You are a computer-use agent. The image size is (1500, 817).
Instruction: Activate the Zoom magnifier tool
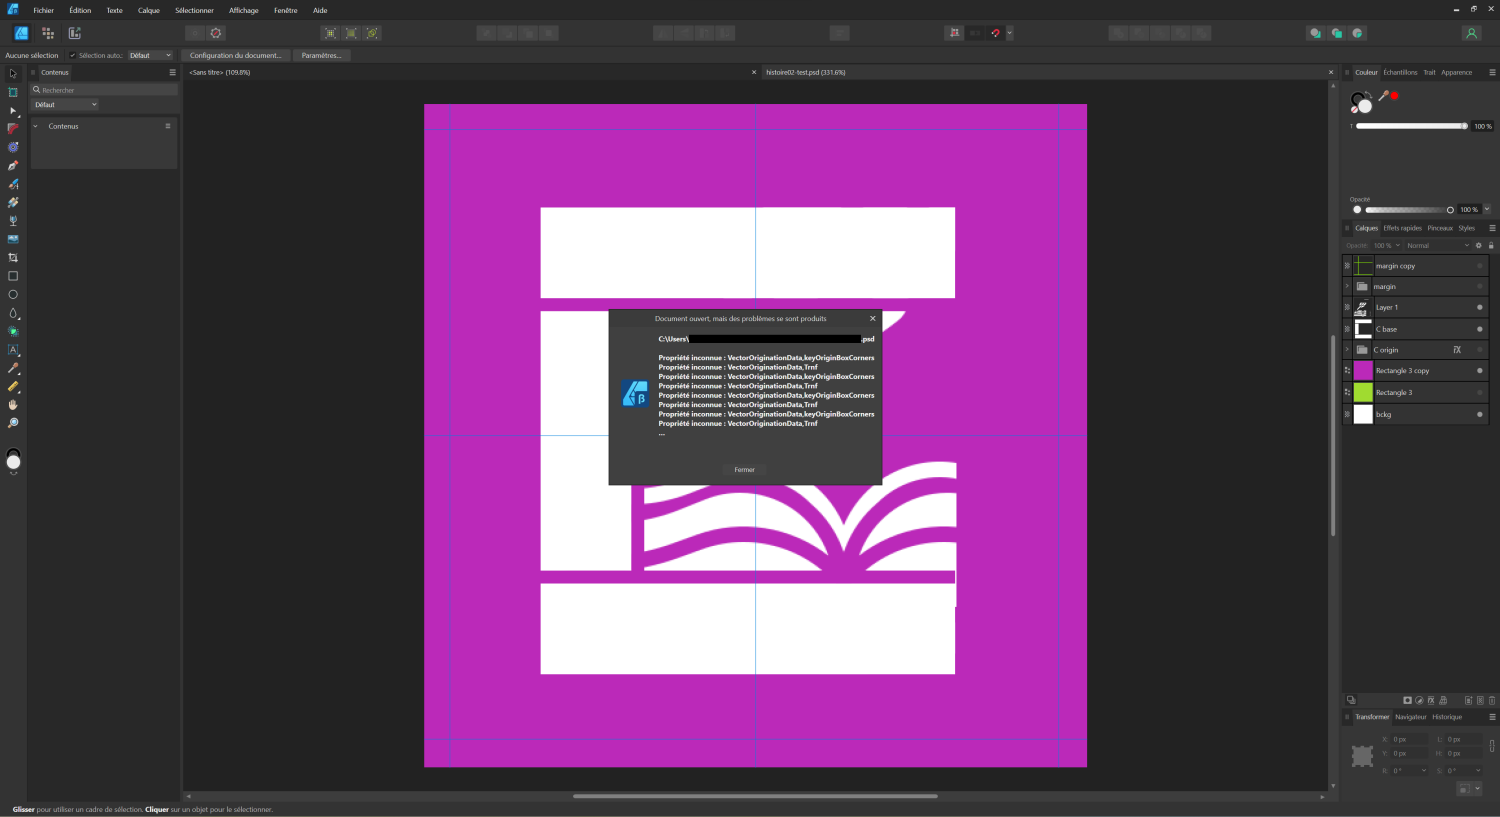click(x=13, y=423)
